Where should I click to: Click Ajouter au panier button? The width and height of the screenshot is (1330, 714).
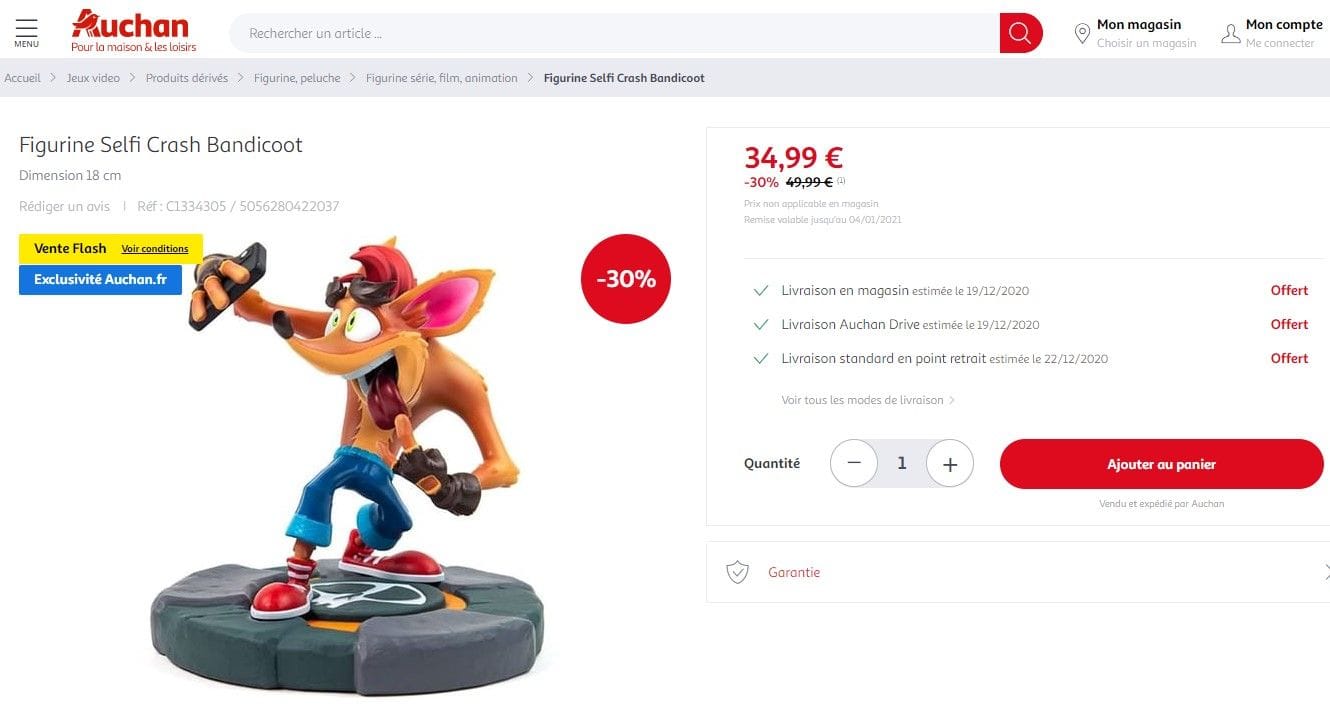(1161, 464)
